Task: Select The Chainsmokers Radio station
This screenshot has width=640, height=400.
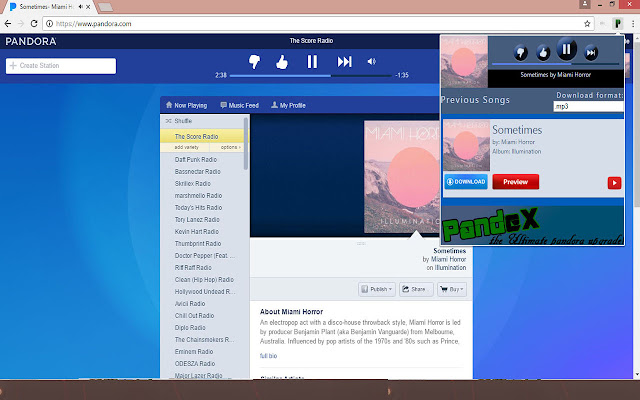Action: pos(204,340)
